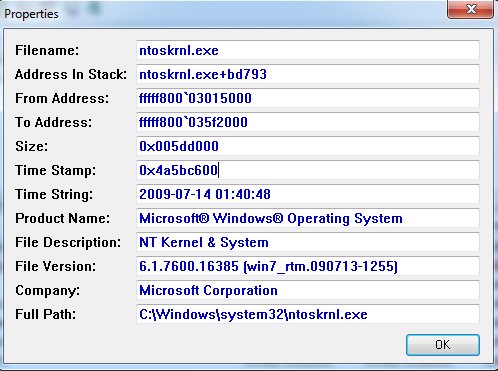Click the File Version: label

pyautogui.click(x=55, y=266)
